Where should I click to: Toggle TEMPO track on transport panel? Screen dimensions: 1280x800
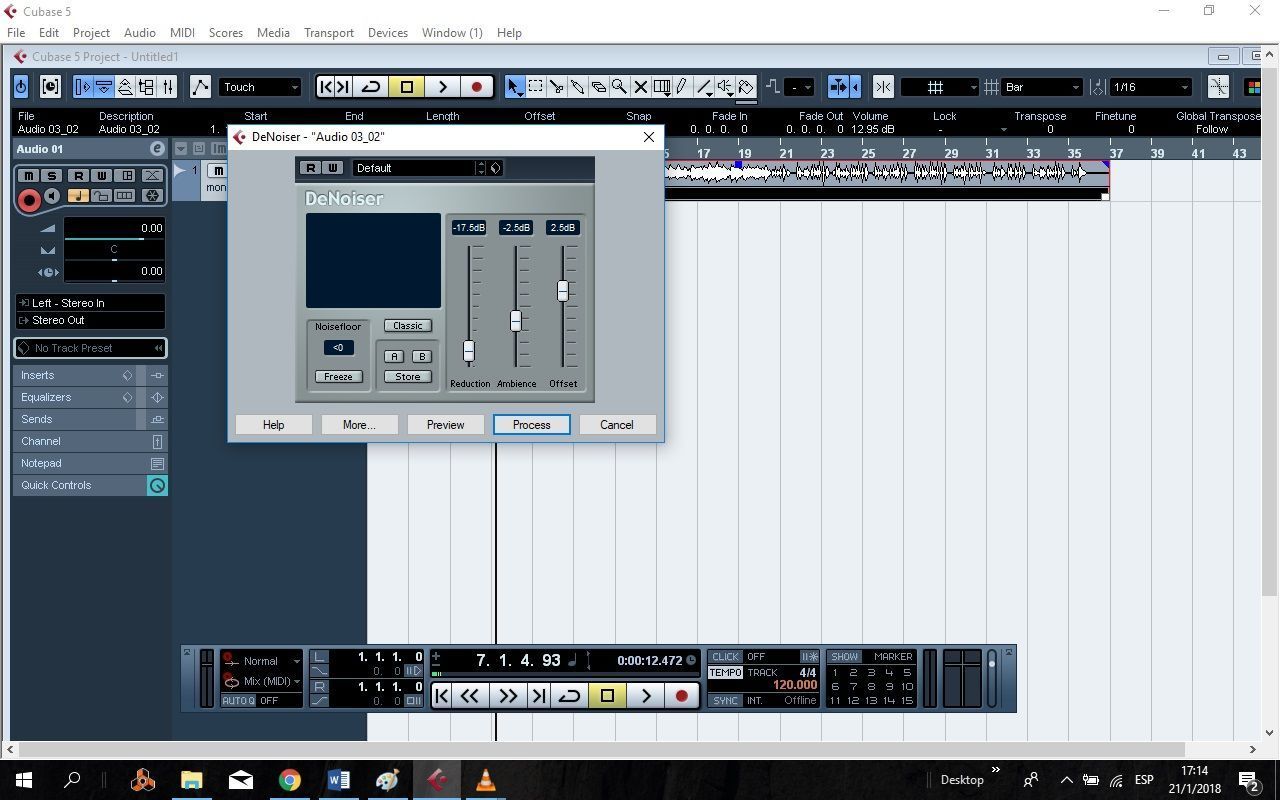click(725, 673)
